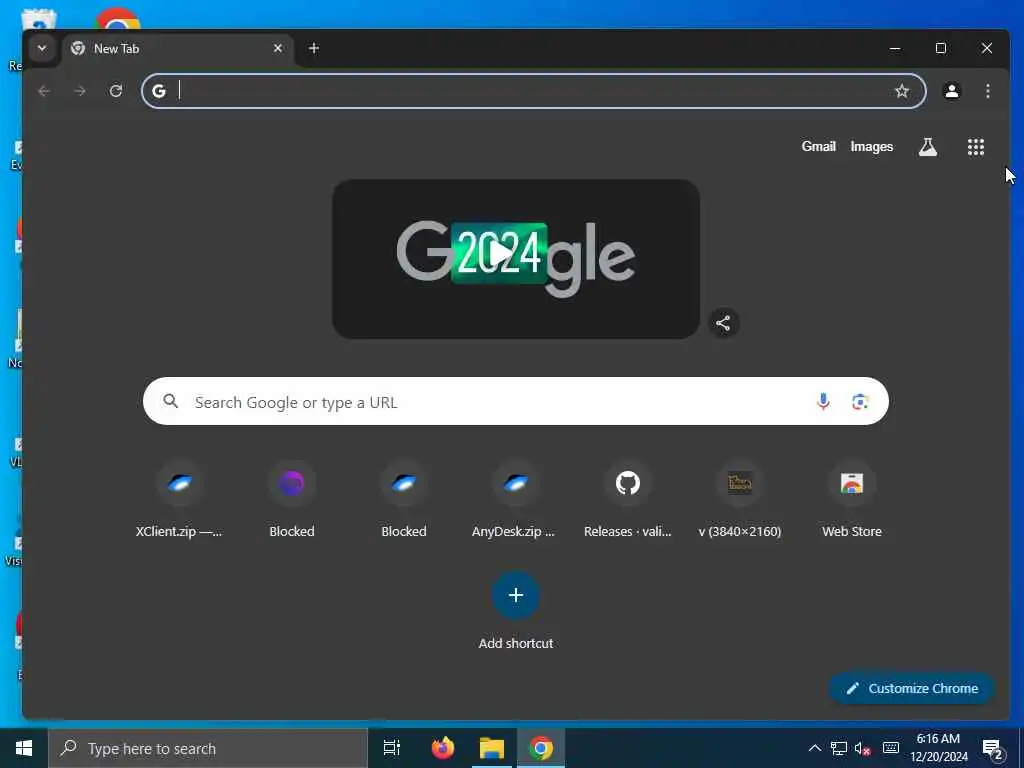The height and width of the screenshot is (768, 1024).
Task: Add a new shortcut
Action: tap(516, 613)
